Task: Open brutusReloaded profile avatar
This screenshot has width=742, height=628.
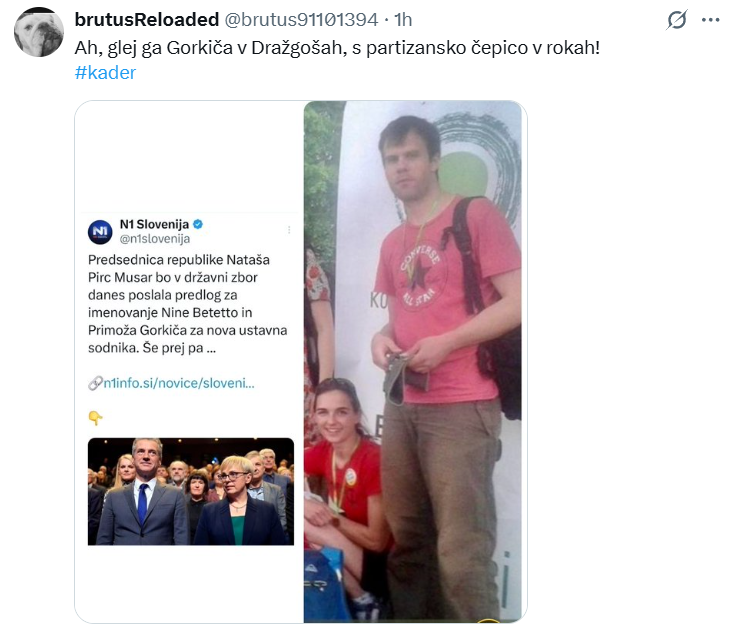Action: point(39,32)
